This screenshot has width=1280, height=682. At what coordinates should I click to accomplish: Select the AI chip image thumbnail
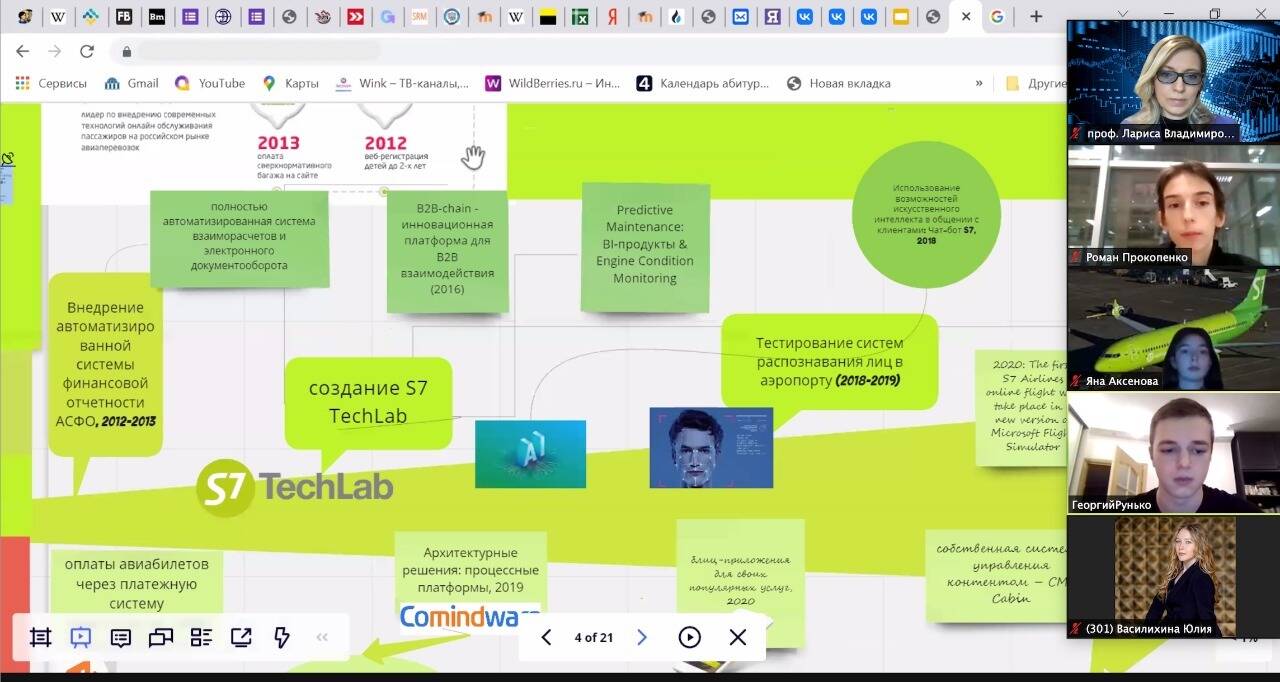click(x=530, y=454)
